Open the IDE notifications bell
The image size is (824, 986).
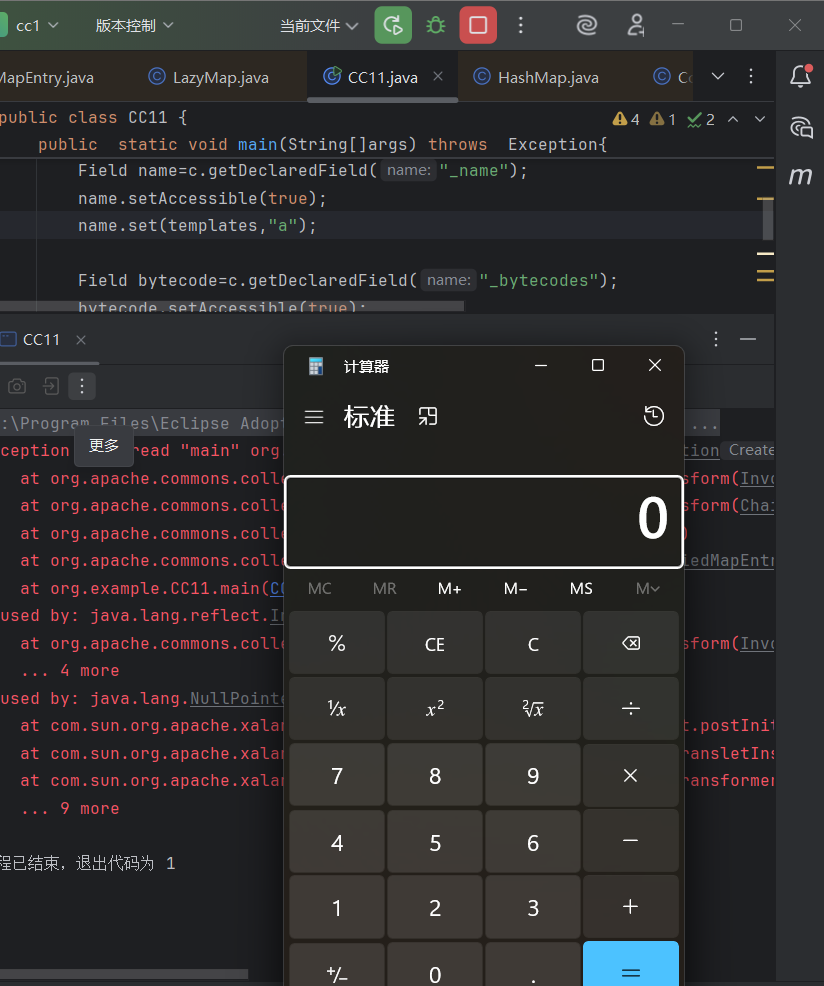pos(800,76)
